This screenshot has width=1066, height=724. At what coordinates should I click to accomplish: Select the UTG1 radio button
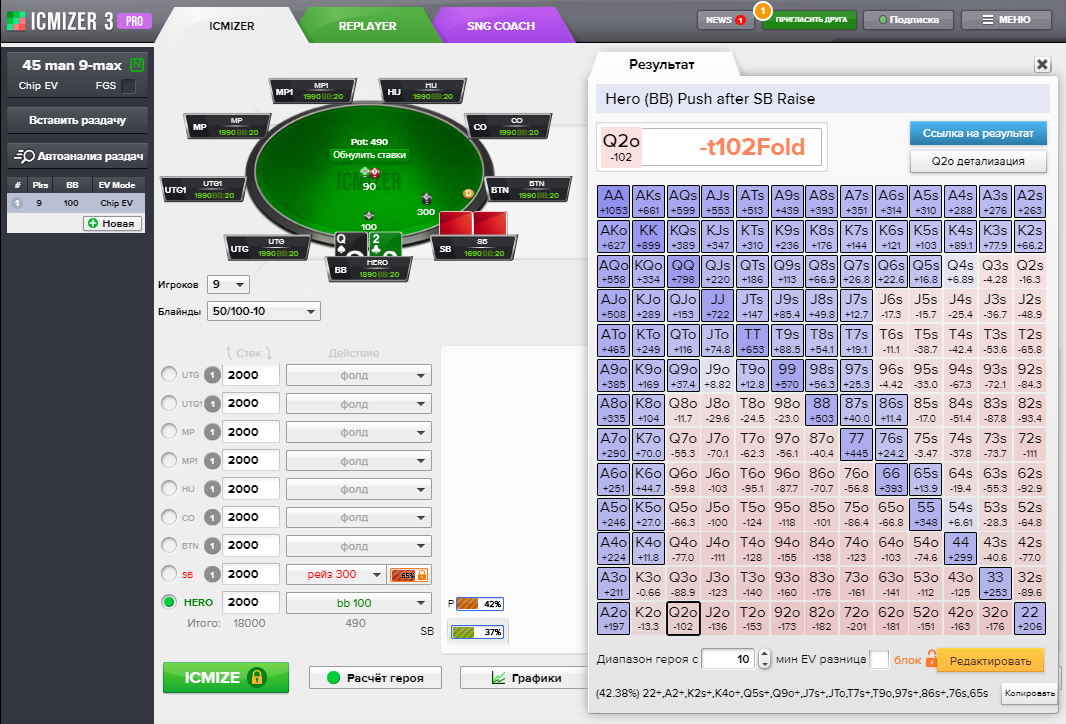click(169, 403)
